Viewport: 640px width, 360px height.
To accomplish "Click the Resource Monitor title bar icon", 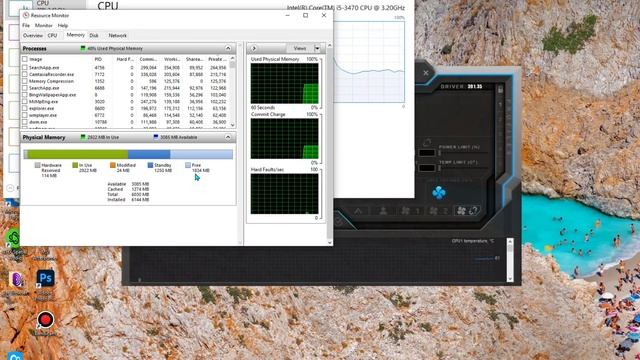I will click(x=26, y=16).
